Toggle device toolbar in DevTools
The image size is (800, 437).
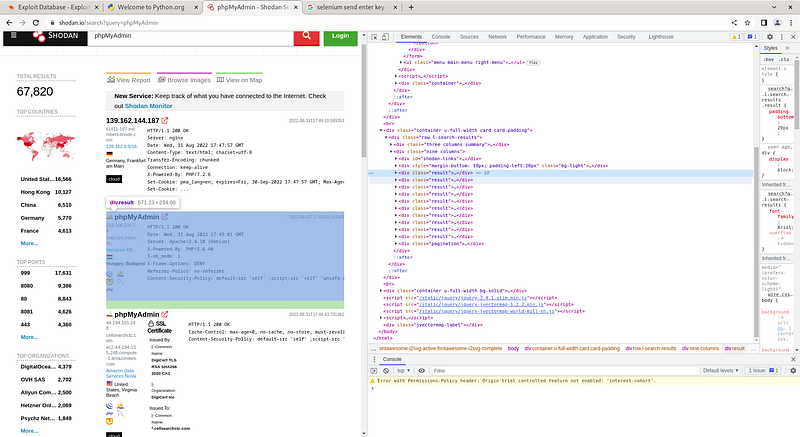(x=385, y=37)
